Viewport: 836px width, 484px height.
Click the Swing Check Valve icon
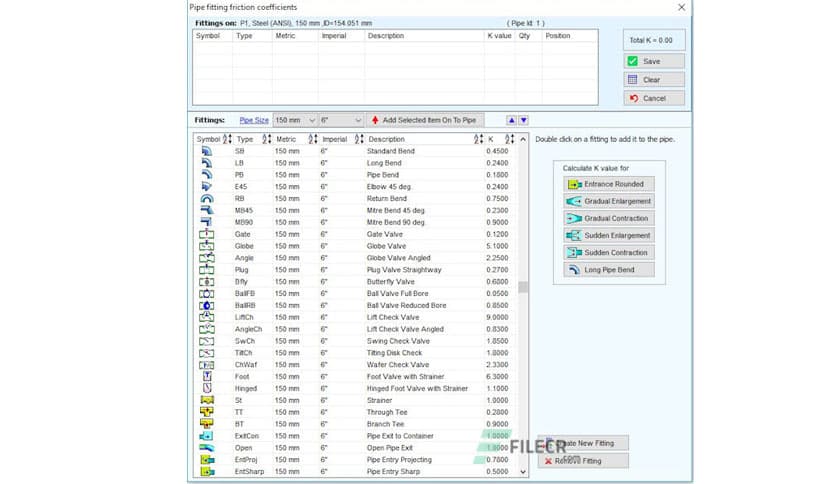(x=207, y=341)
